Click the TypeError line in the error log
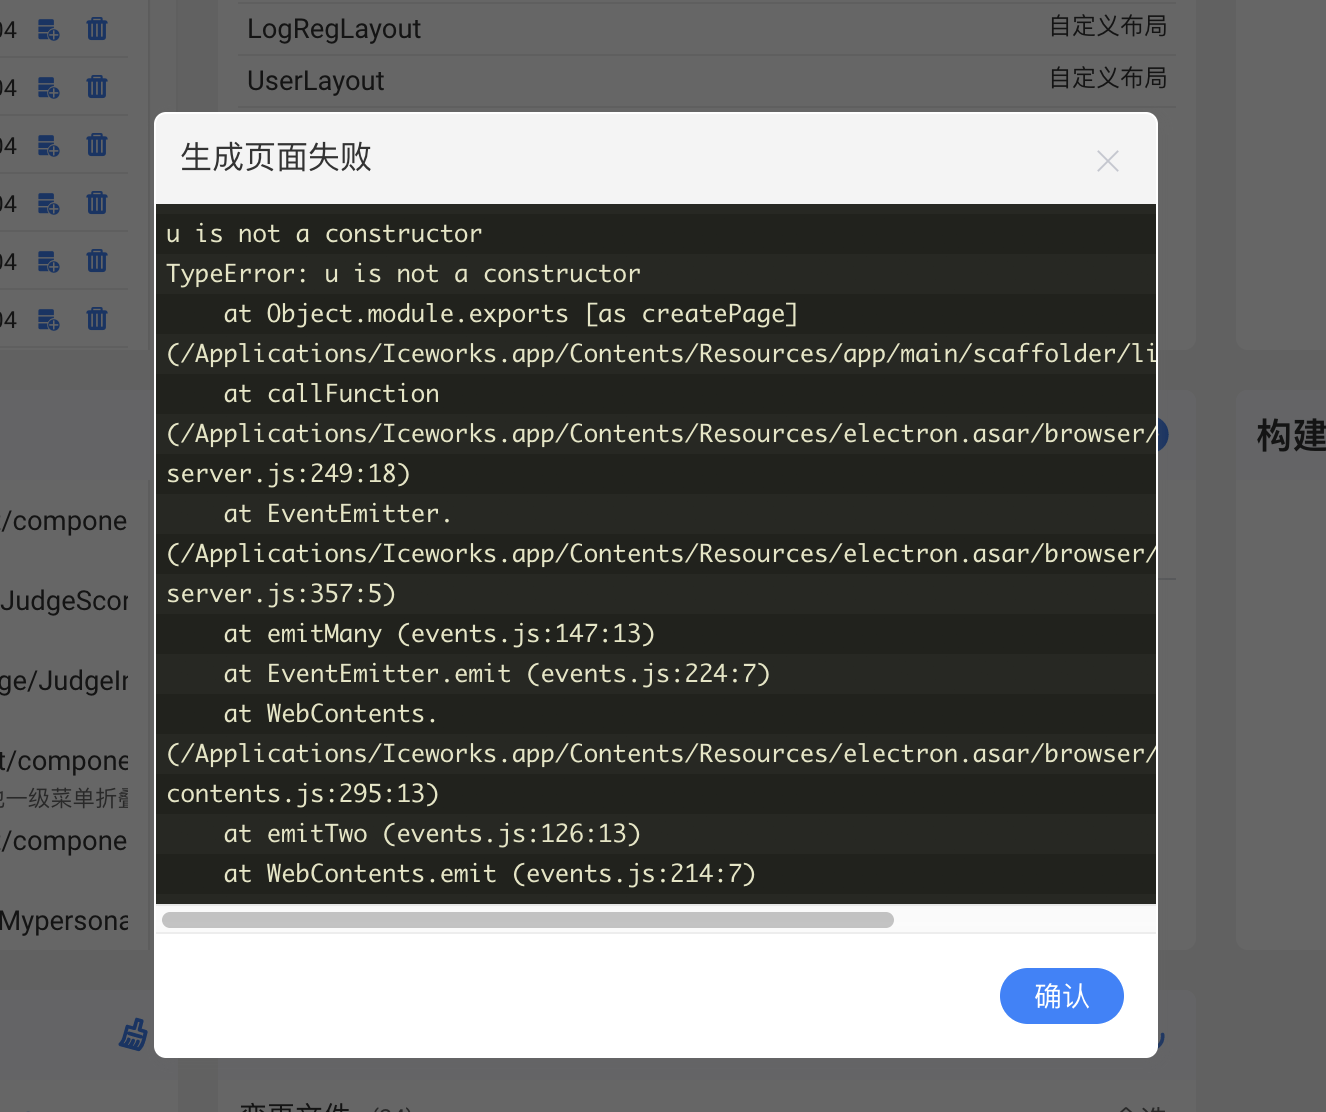 click(x=403, y=273)
